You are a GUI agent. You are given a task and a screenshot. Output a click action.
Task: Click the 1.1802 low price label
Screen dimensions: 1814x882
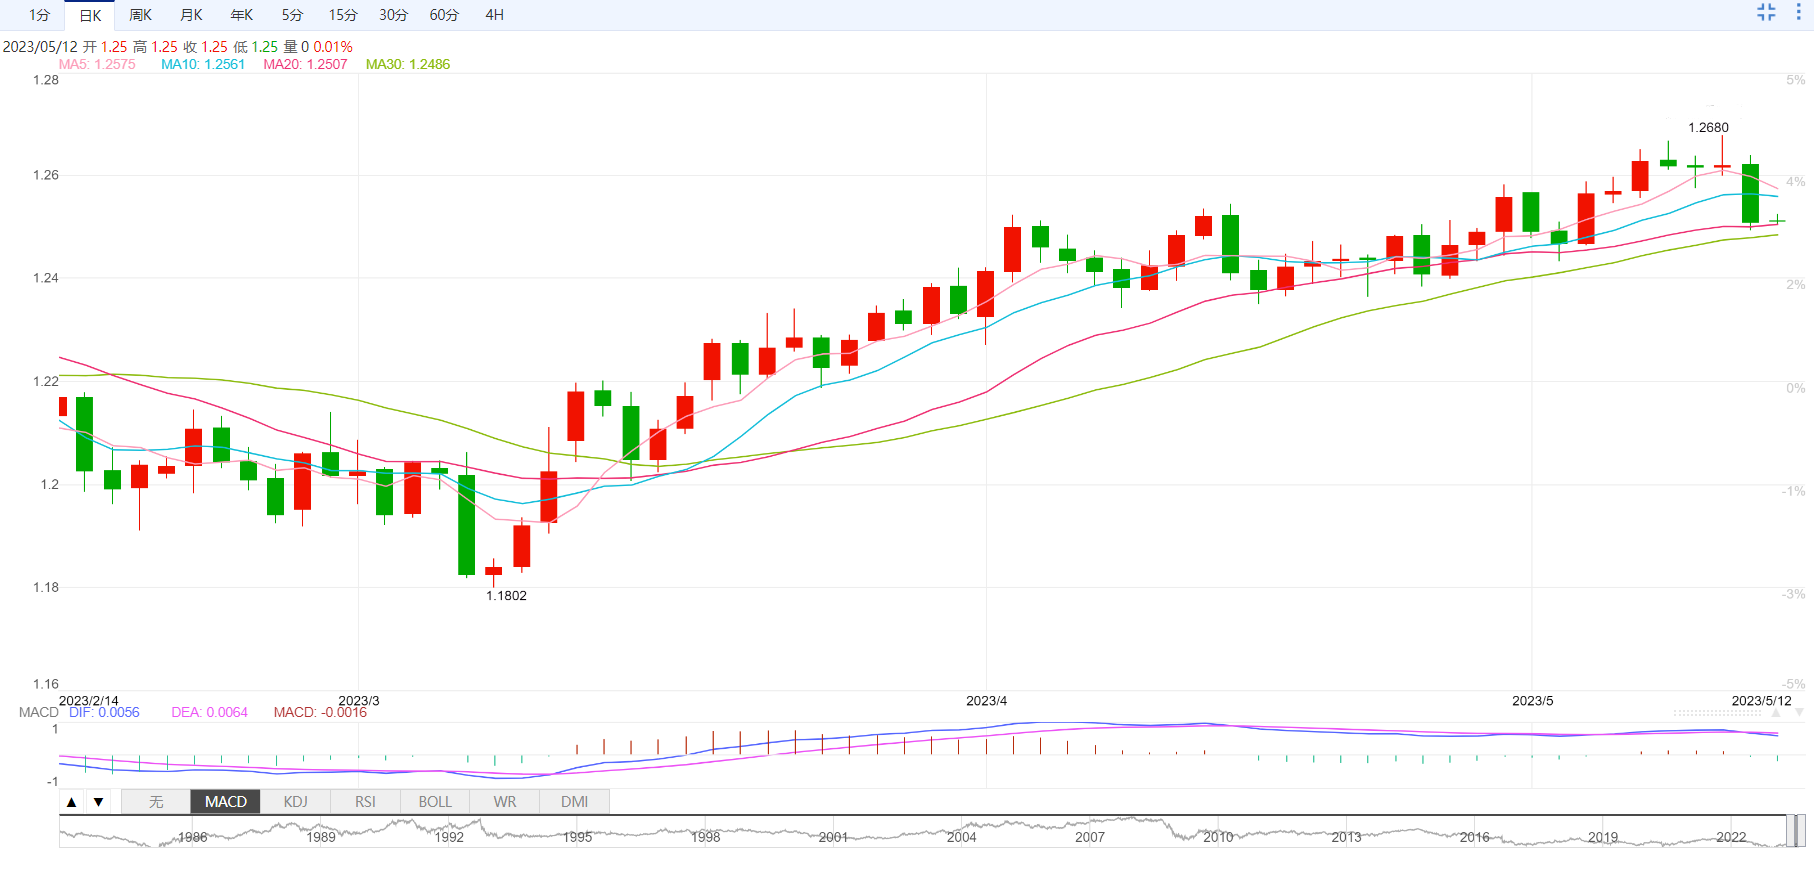(506, 595)
